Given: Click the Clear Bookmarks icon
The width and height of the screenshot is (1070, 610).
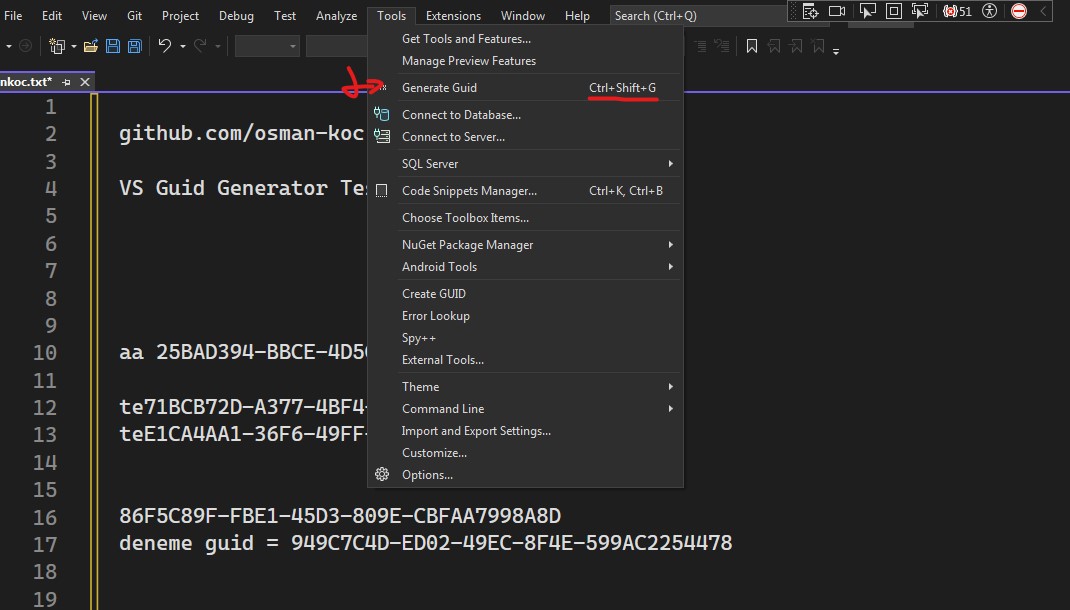Looking at the screenshot, I should pyautogui.click(x=818, y=46).
